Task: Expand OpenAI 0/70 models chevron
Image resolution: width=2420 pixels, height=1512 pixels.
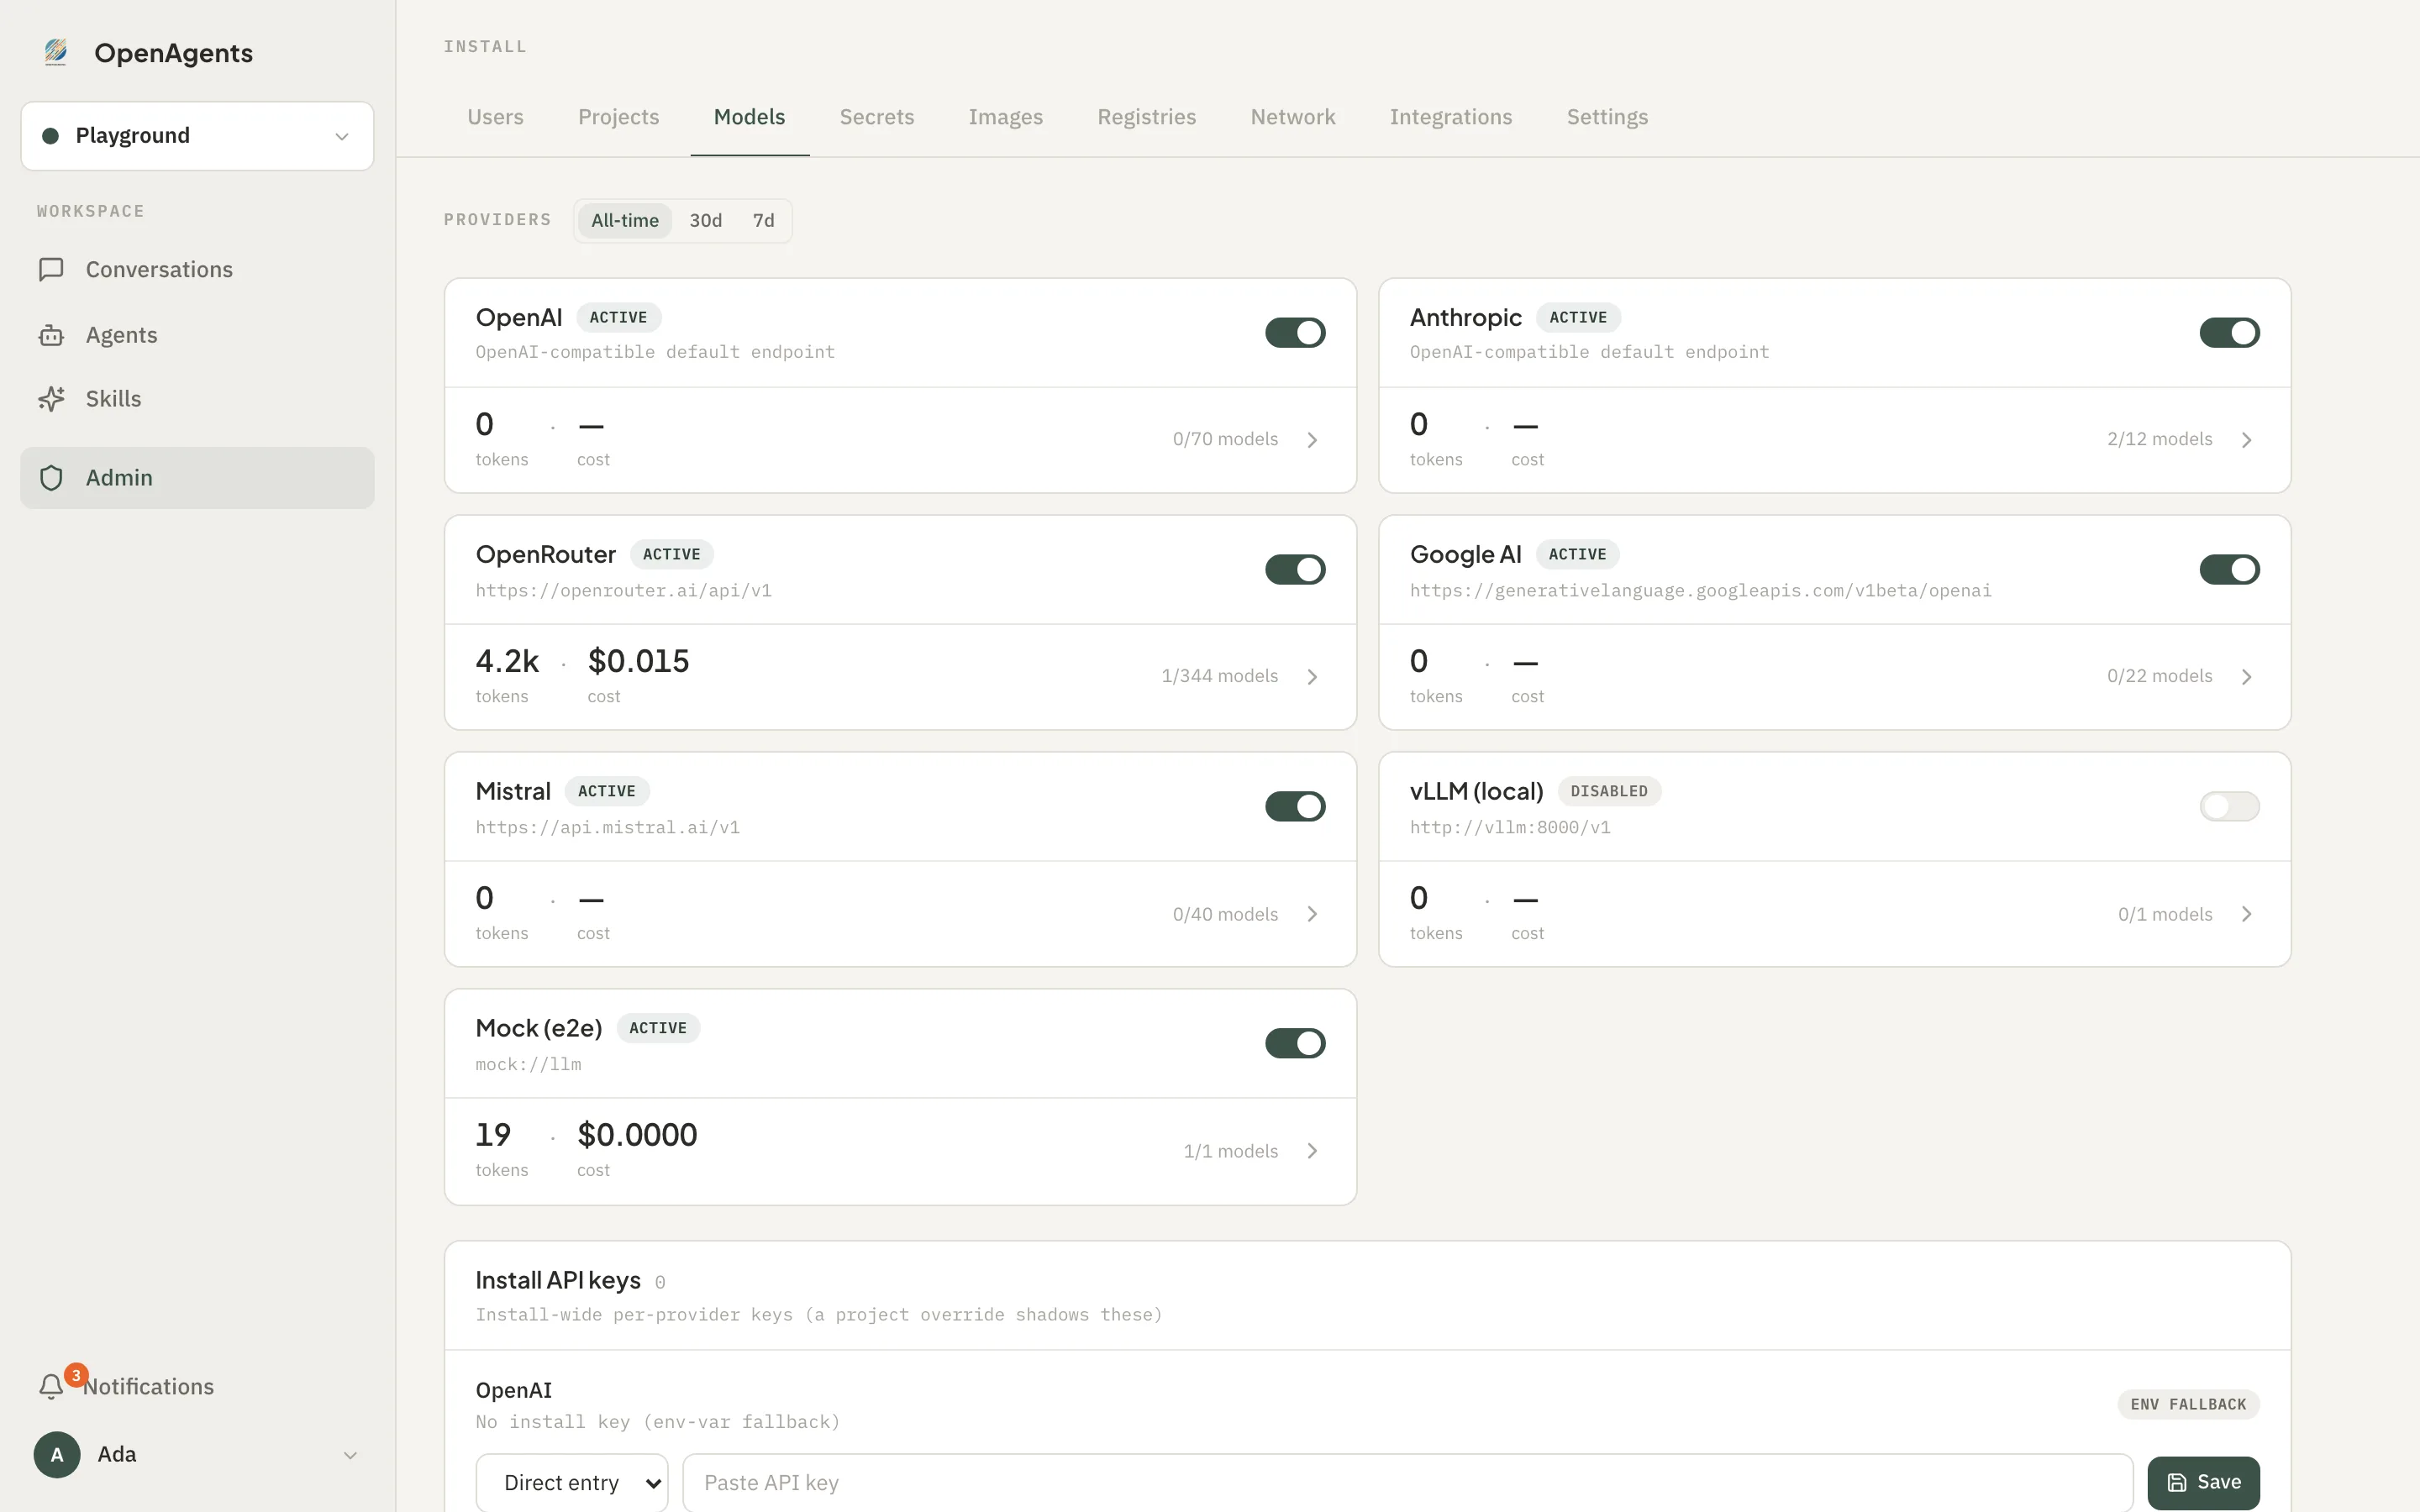Action: [x=1312, y=440]
